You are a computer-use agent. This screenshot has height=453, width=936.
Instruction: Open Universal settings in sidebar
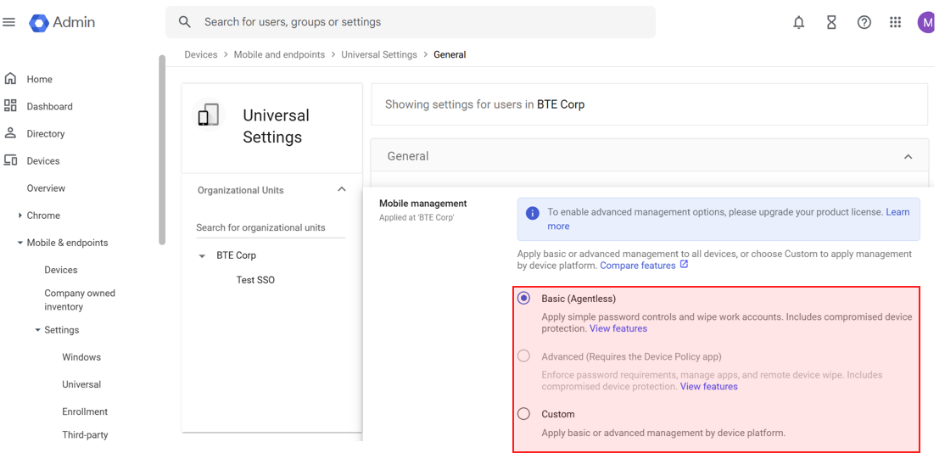pos(81,385)
